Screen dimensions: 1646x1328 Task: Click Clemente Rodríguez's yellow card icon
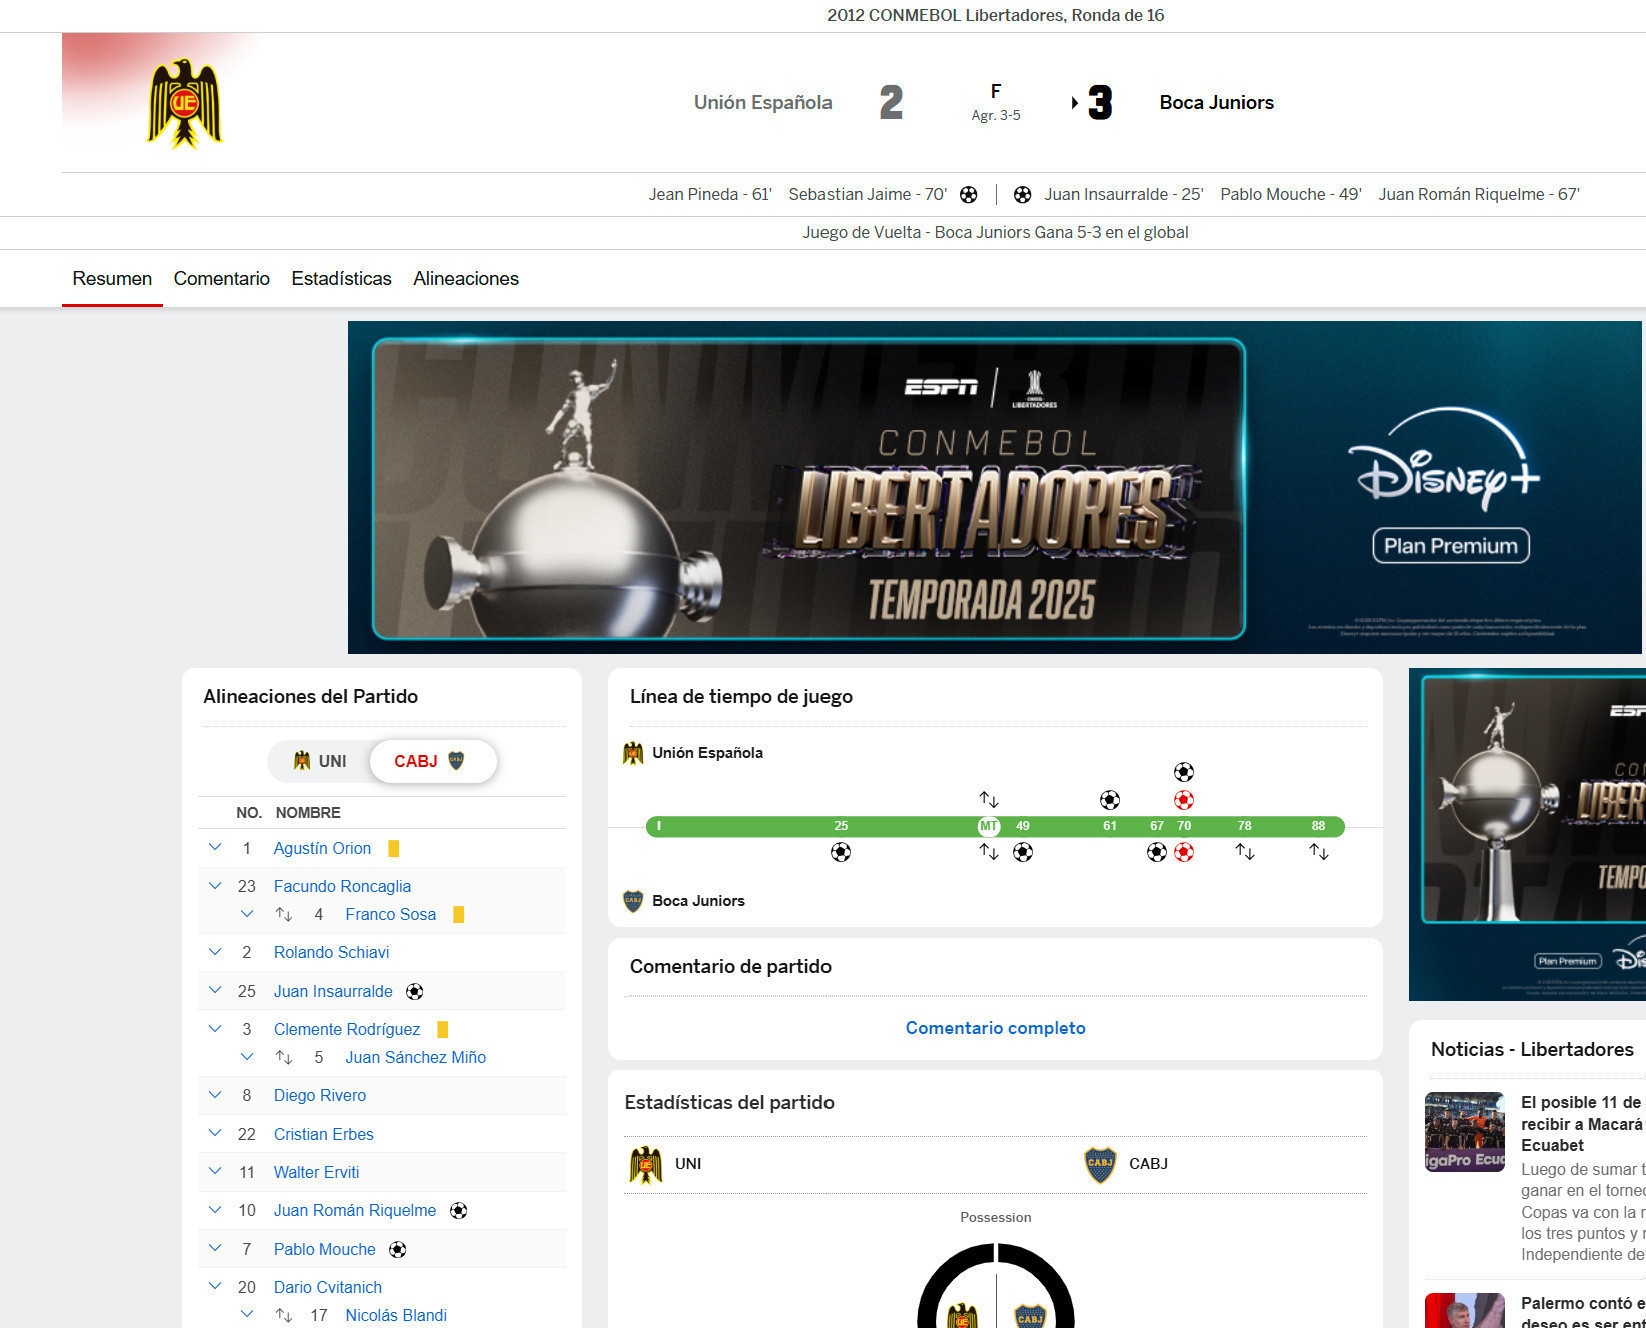pyautogui.click(x=443, y=1029)
